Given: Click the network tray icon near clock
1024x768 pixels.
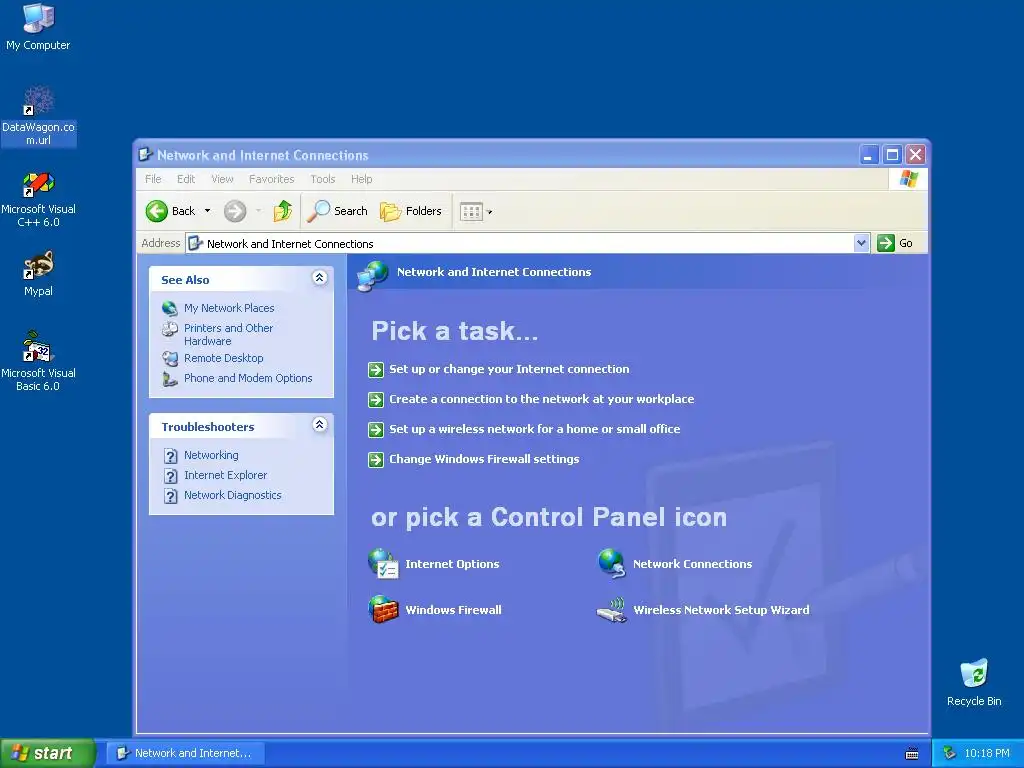Looking at the screenshot, I should click(949, 753).
